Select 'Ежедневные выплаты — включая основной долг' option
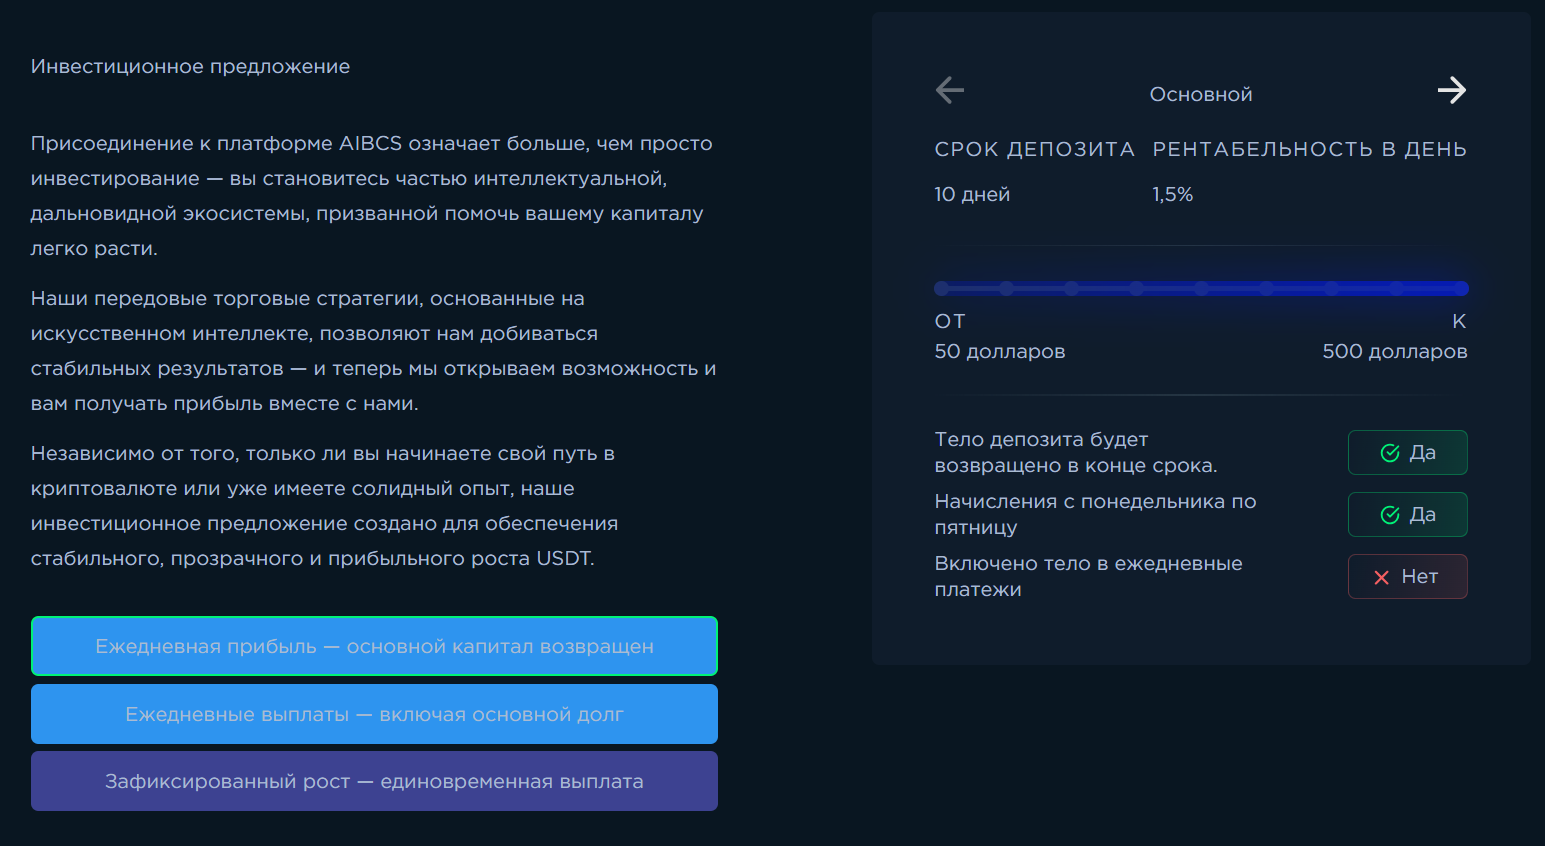This screenshot has height=846, width=1545. [374, 714]
